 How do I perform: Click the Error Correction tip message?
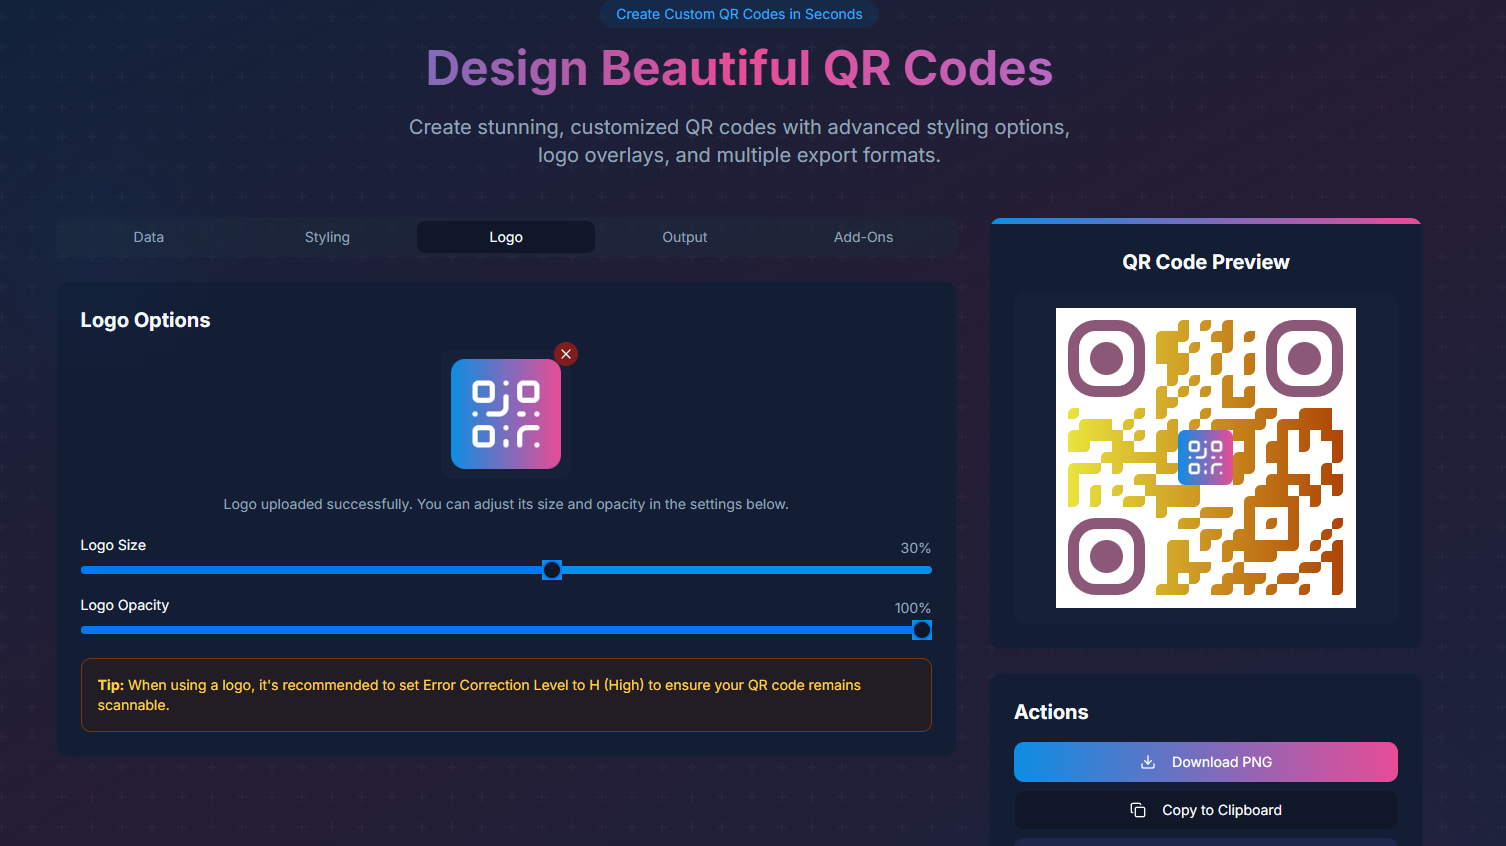(506, 695)
